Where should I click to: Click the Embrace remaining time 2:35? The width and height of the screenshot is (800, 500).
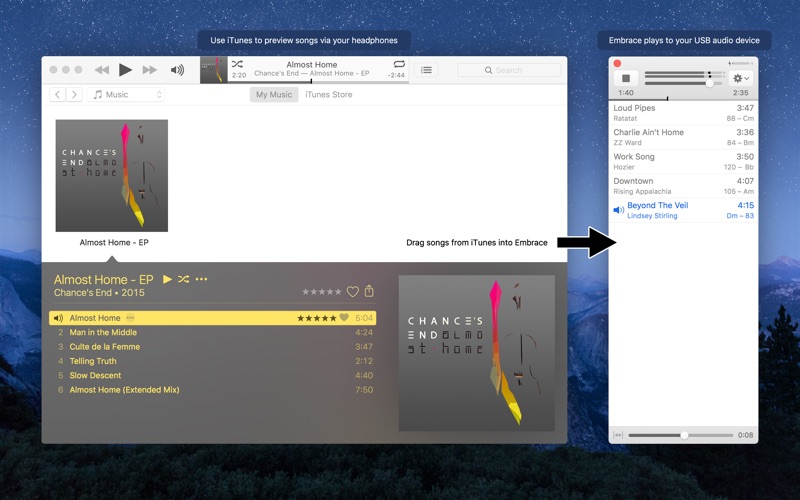[740, 93]
